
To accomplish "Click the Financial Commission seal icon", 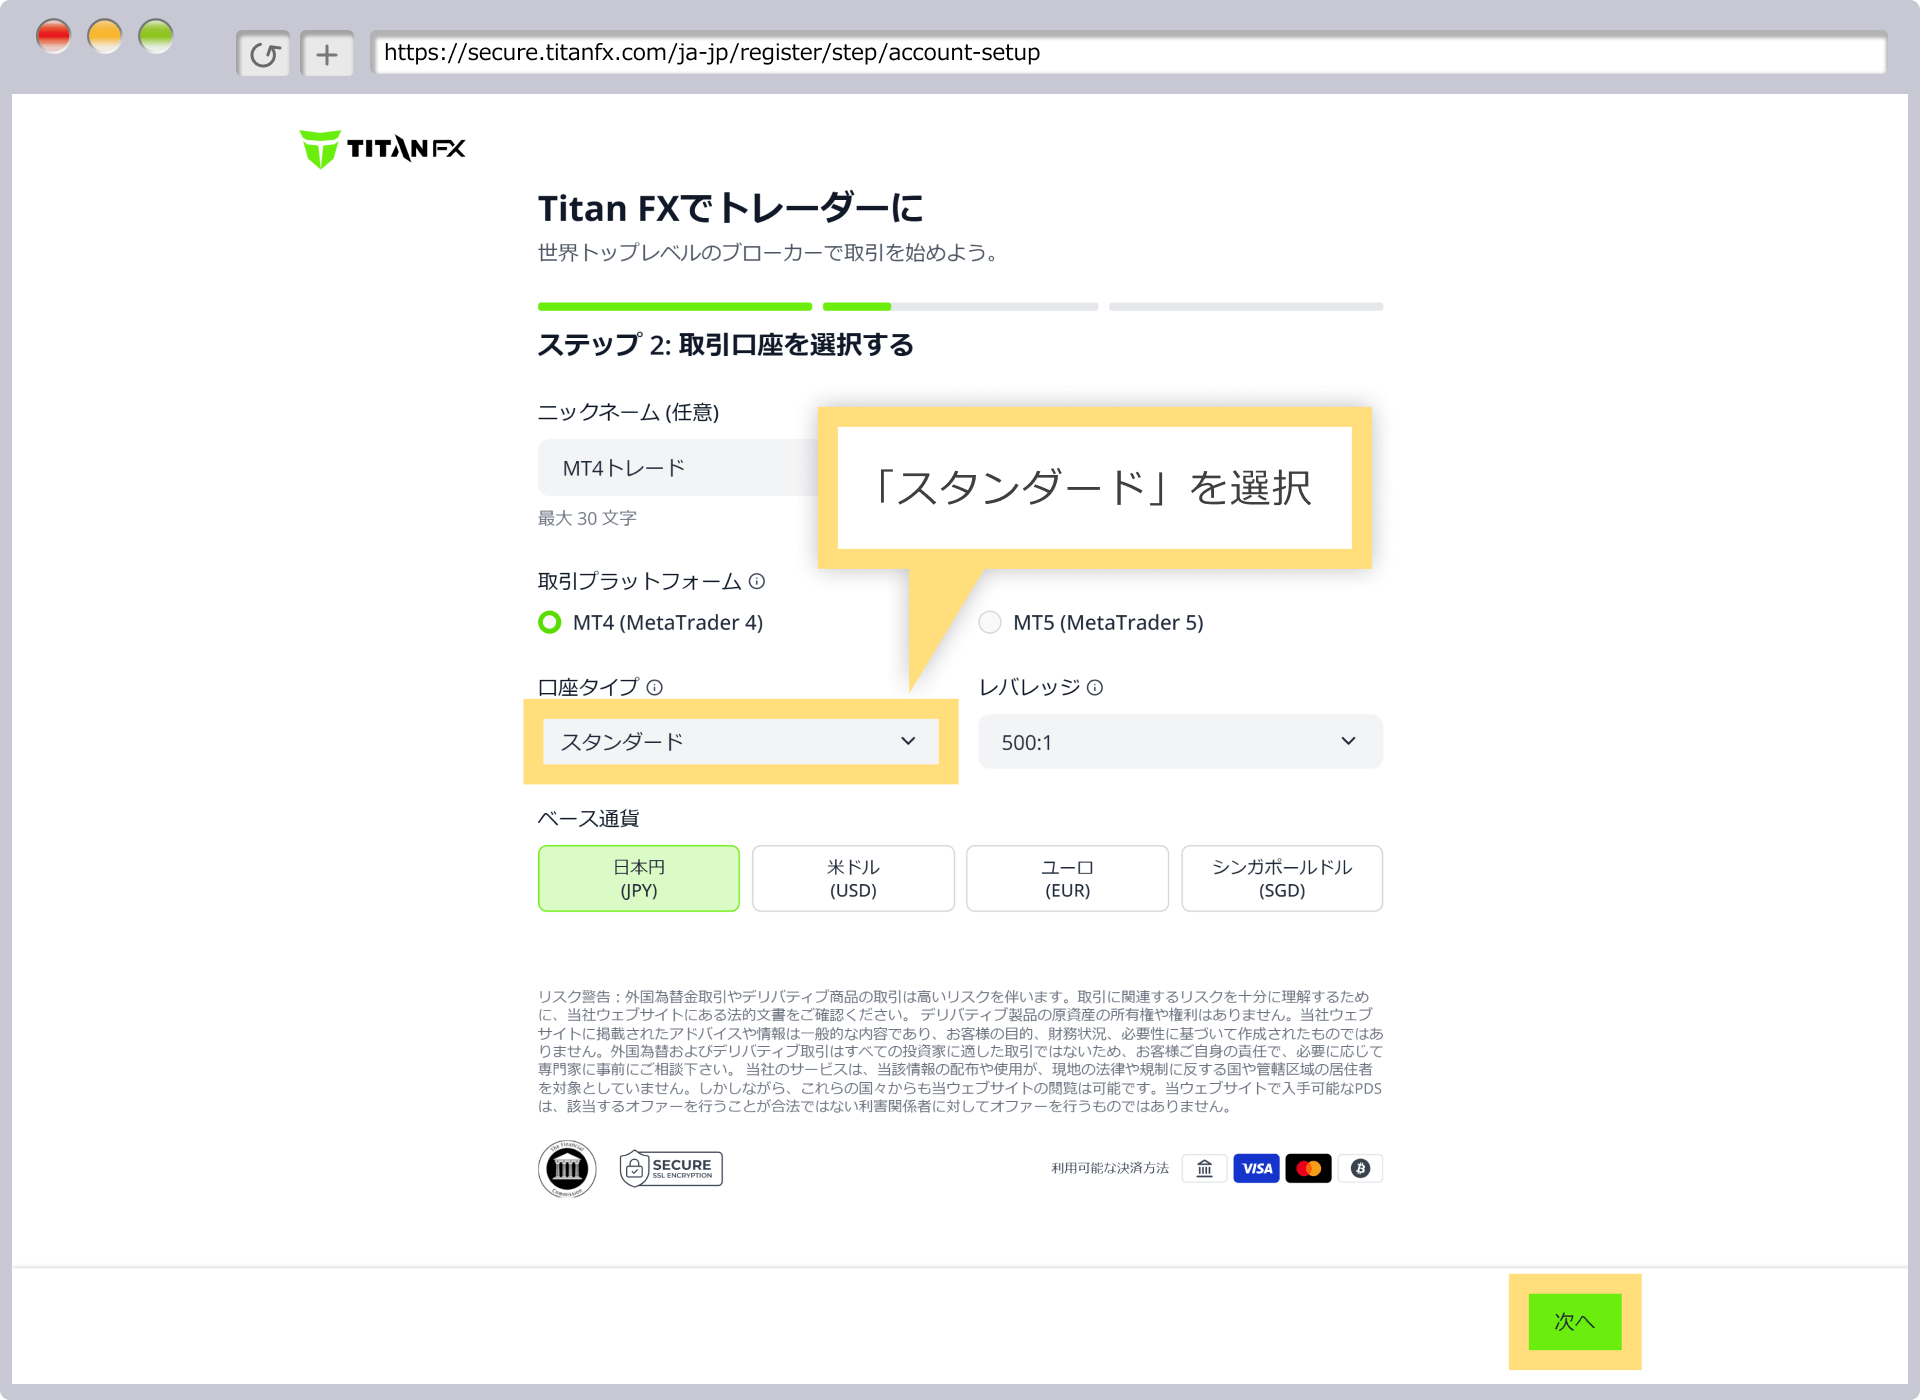I will click(x=567, y=1168).
